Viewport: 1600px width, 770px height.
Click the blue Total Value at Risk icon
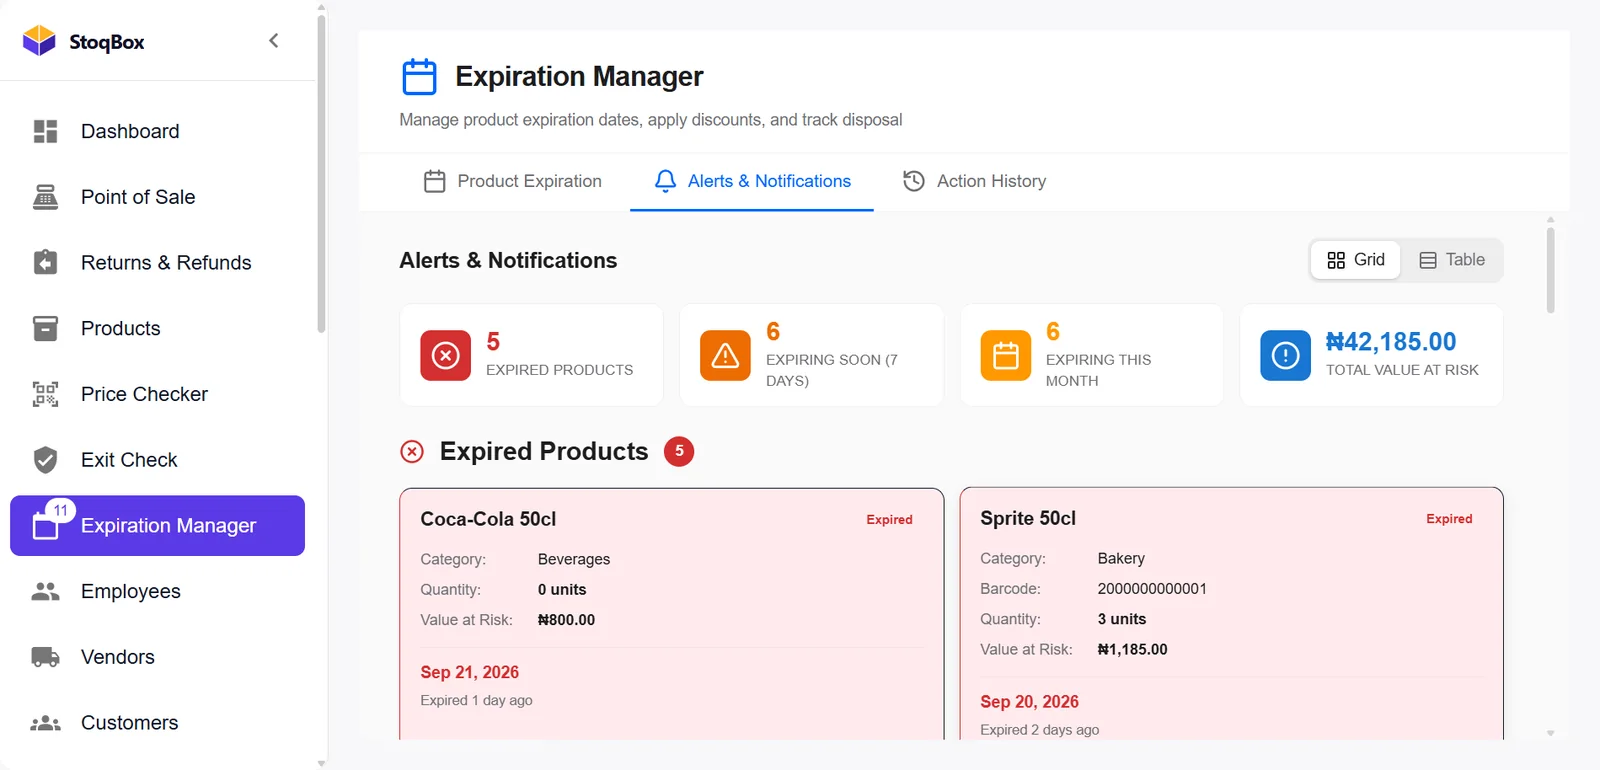1285,355
